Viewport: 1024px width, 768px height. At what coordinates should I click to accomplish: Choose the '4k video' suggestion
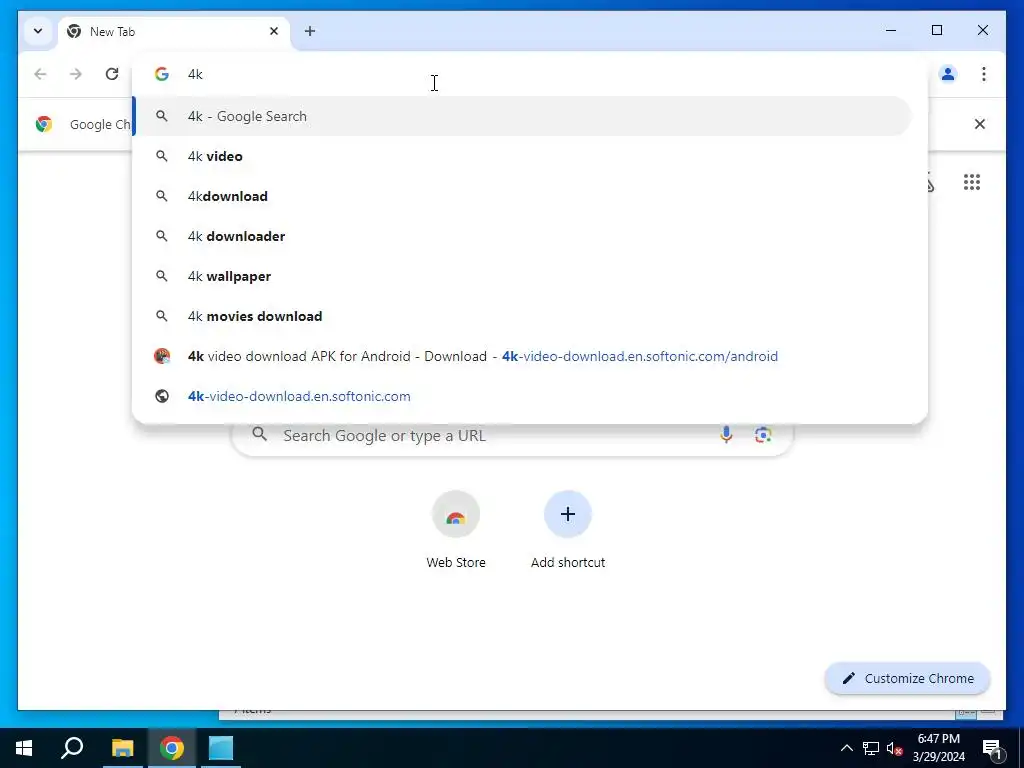pyautogui.click(x=522, y=156)
